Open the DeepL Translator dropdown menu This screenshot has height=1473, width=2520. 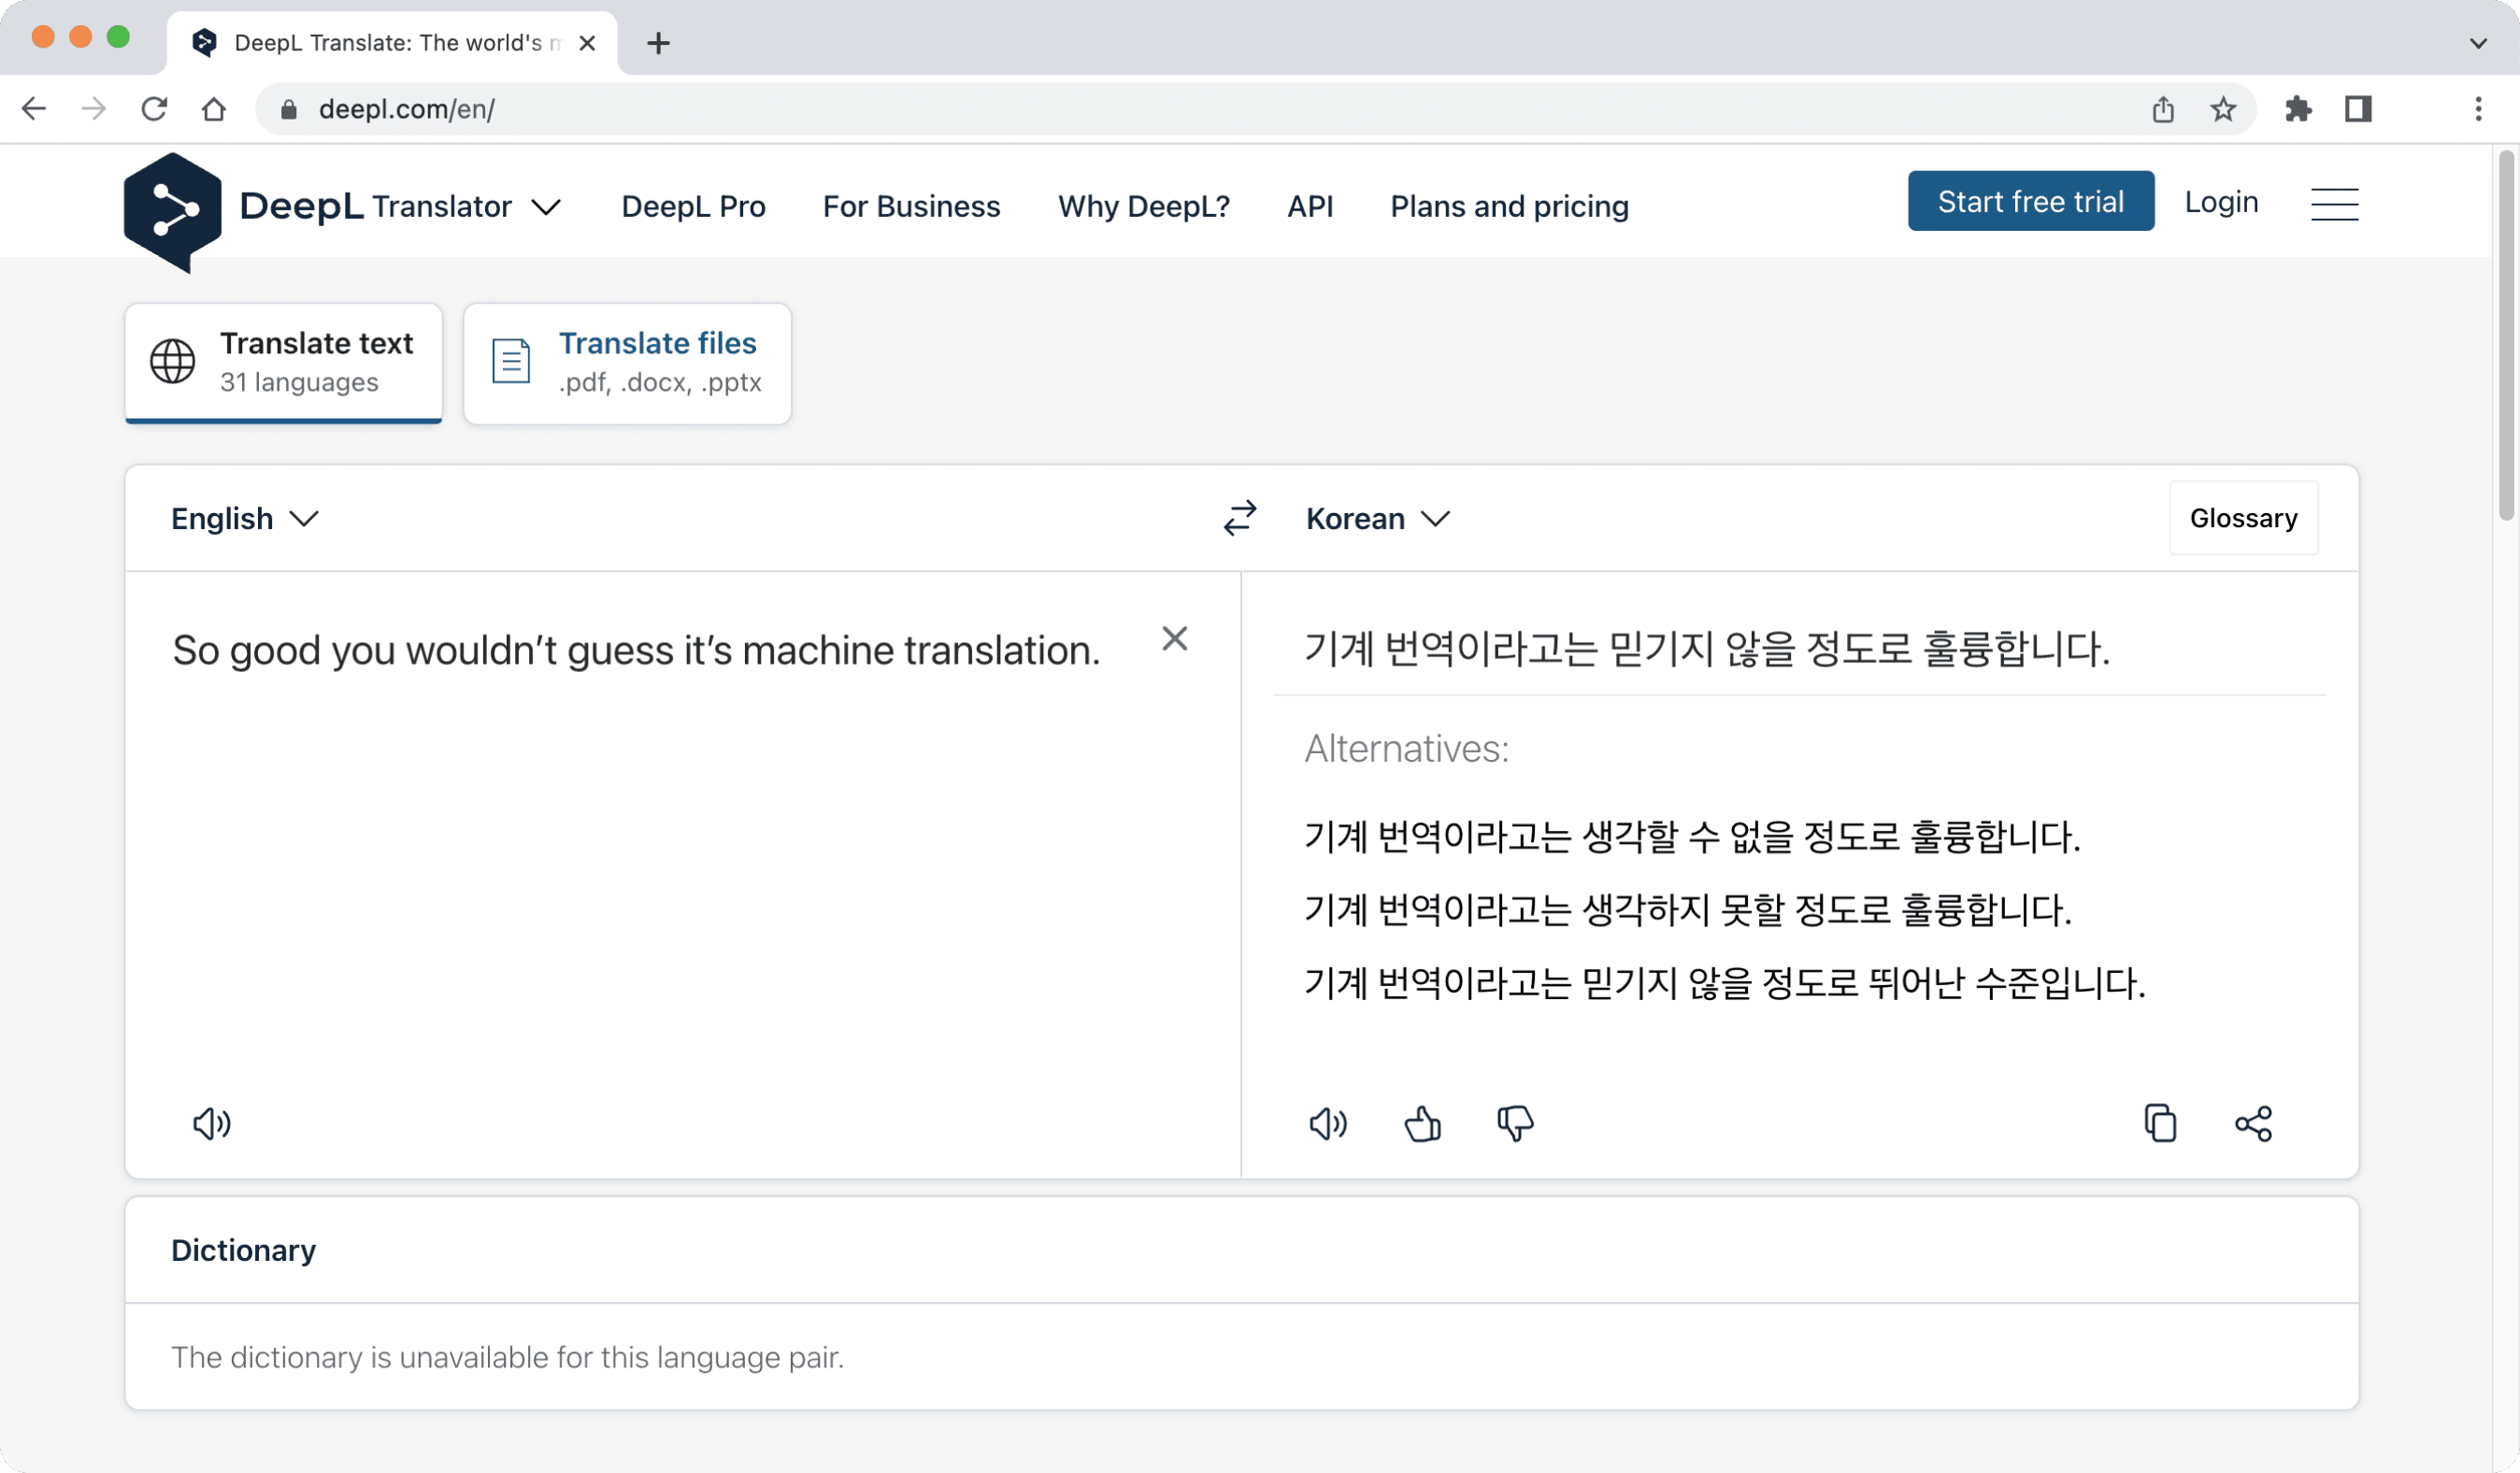(549, 206)
